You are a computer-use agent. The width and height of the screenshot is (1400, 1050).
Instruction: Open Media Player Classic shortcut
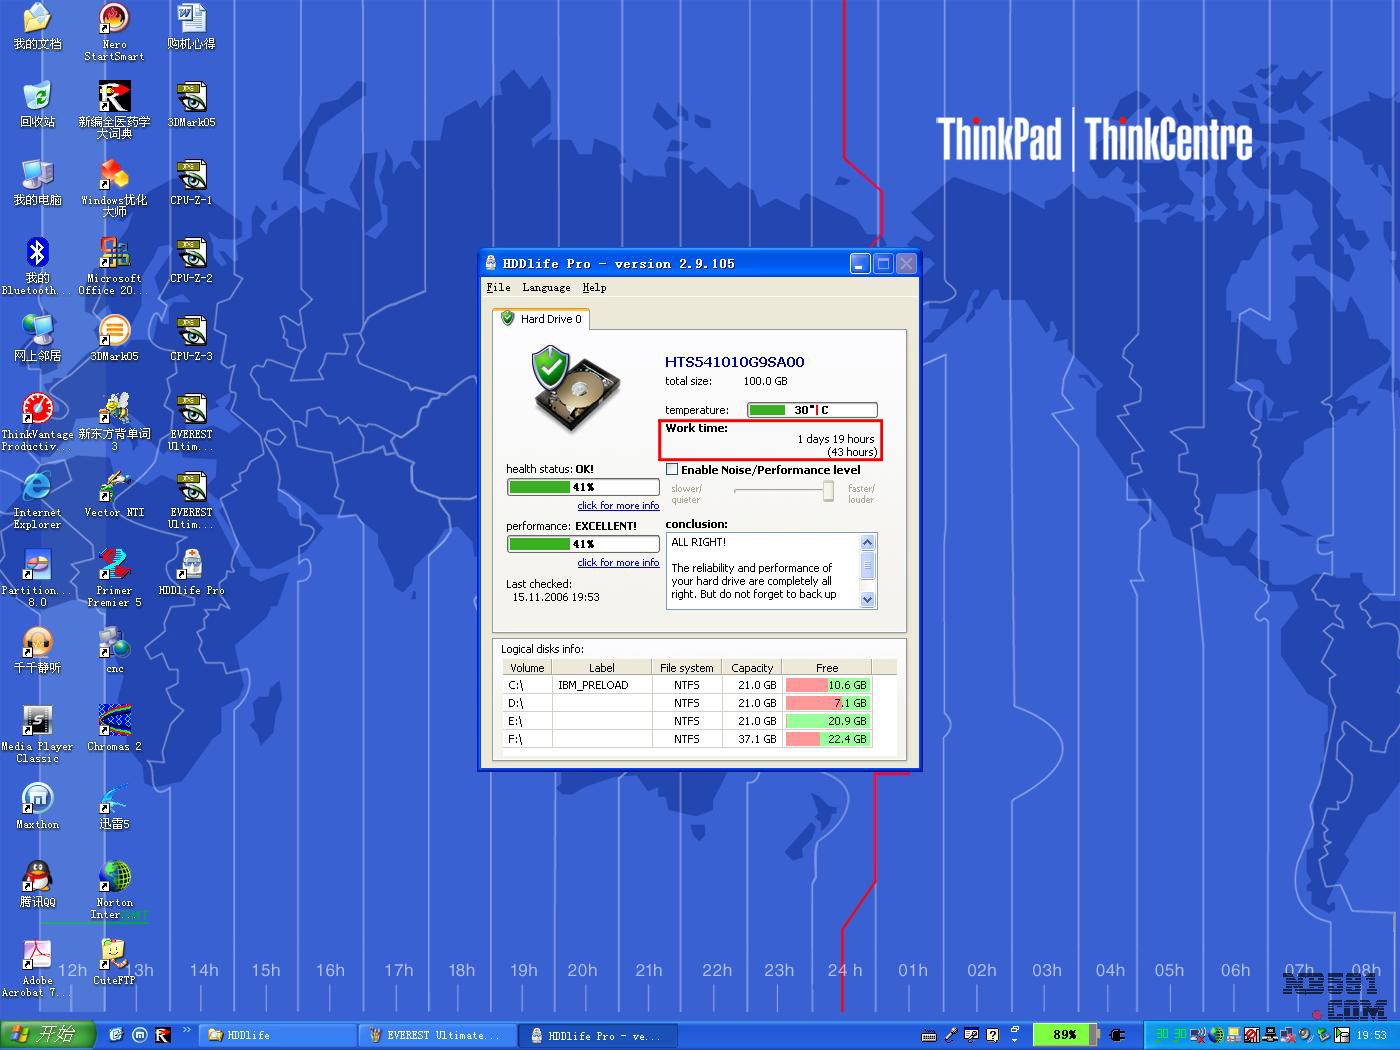[37, 722]
